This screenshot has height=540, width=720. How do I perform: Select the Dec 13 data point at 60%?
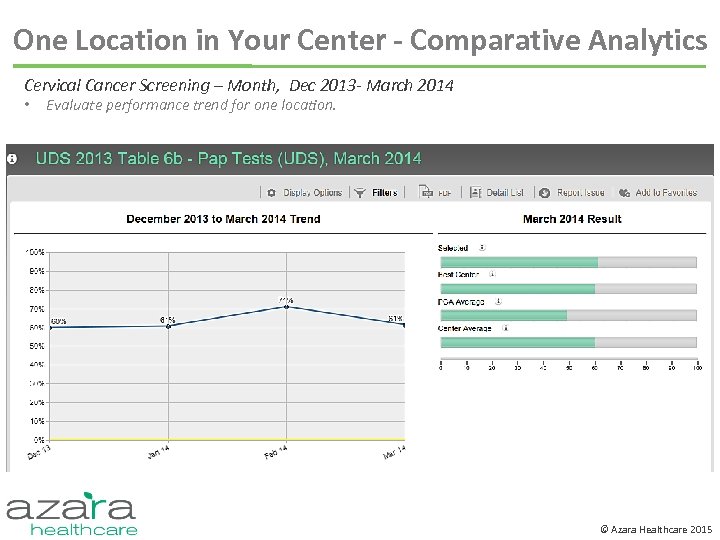pos(51,327)
